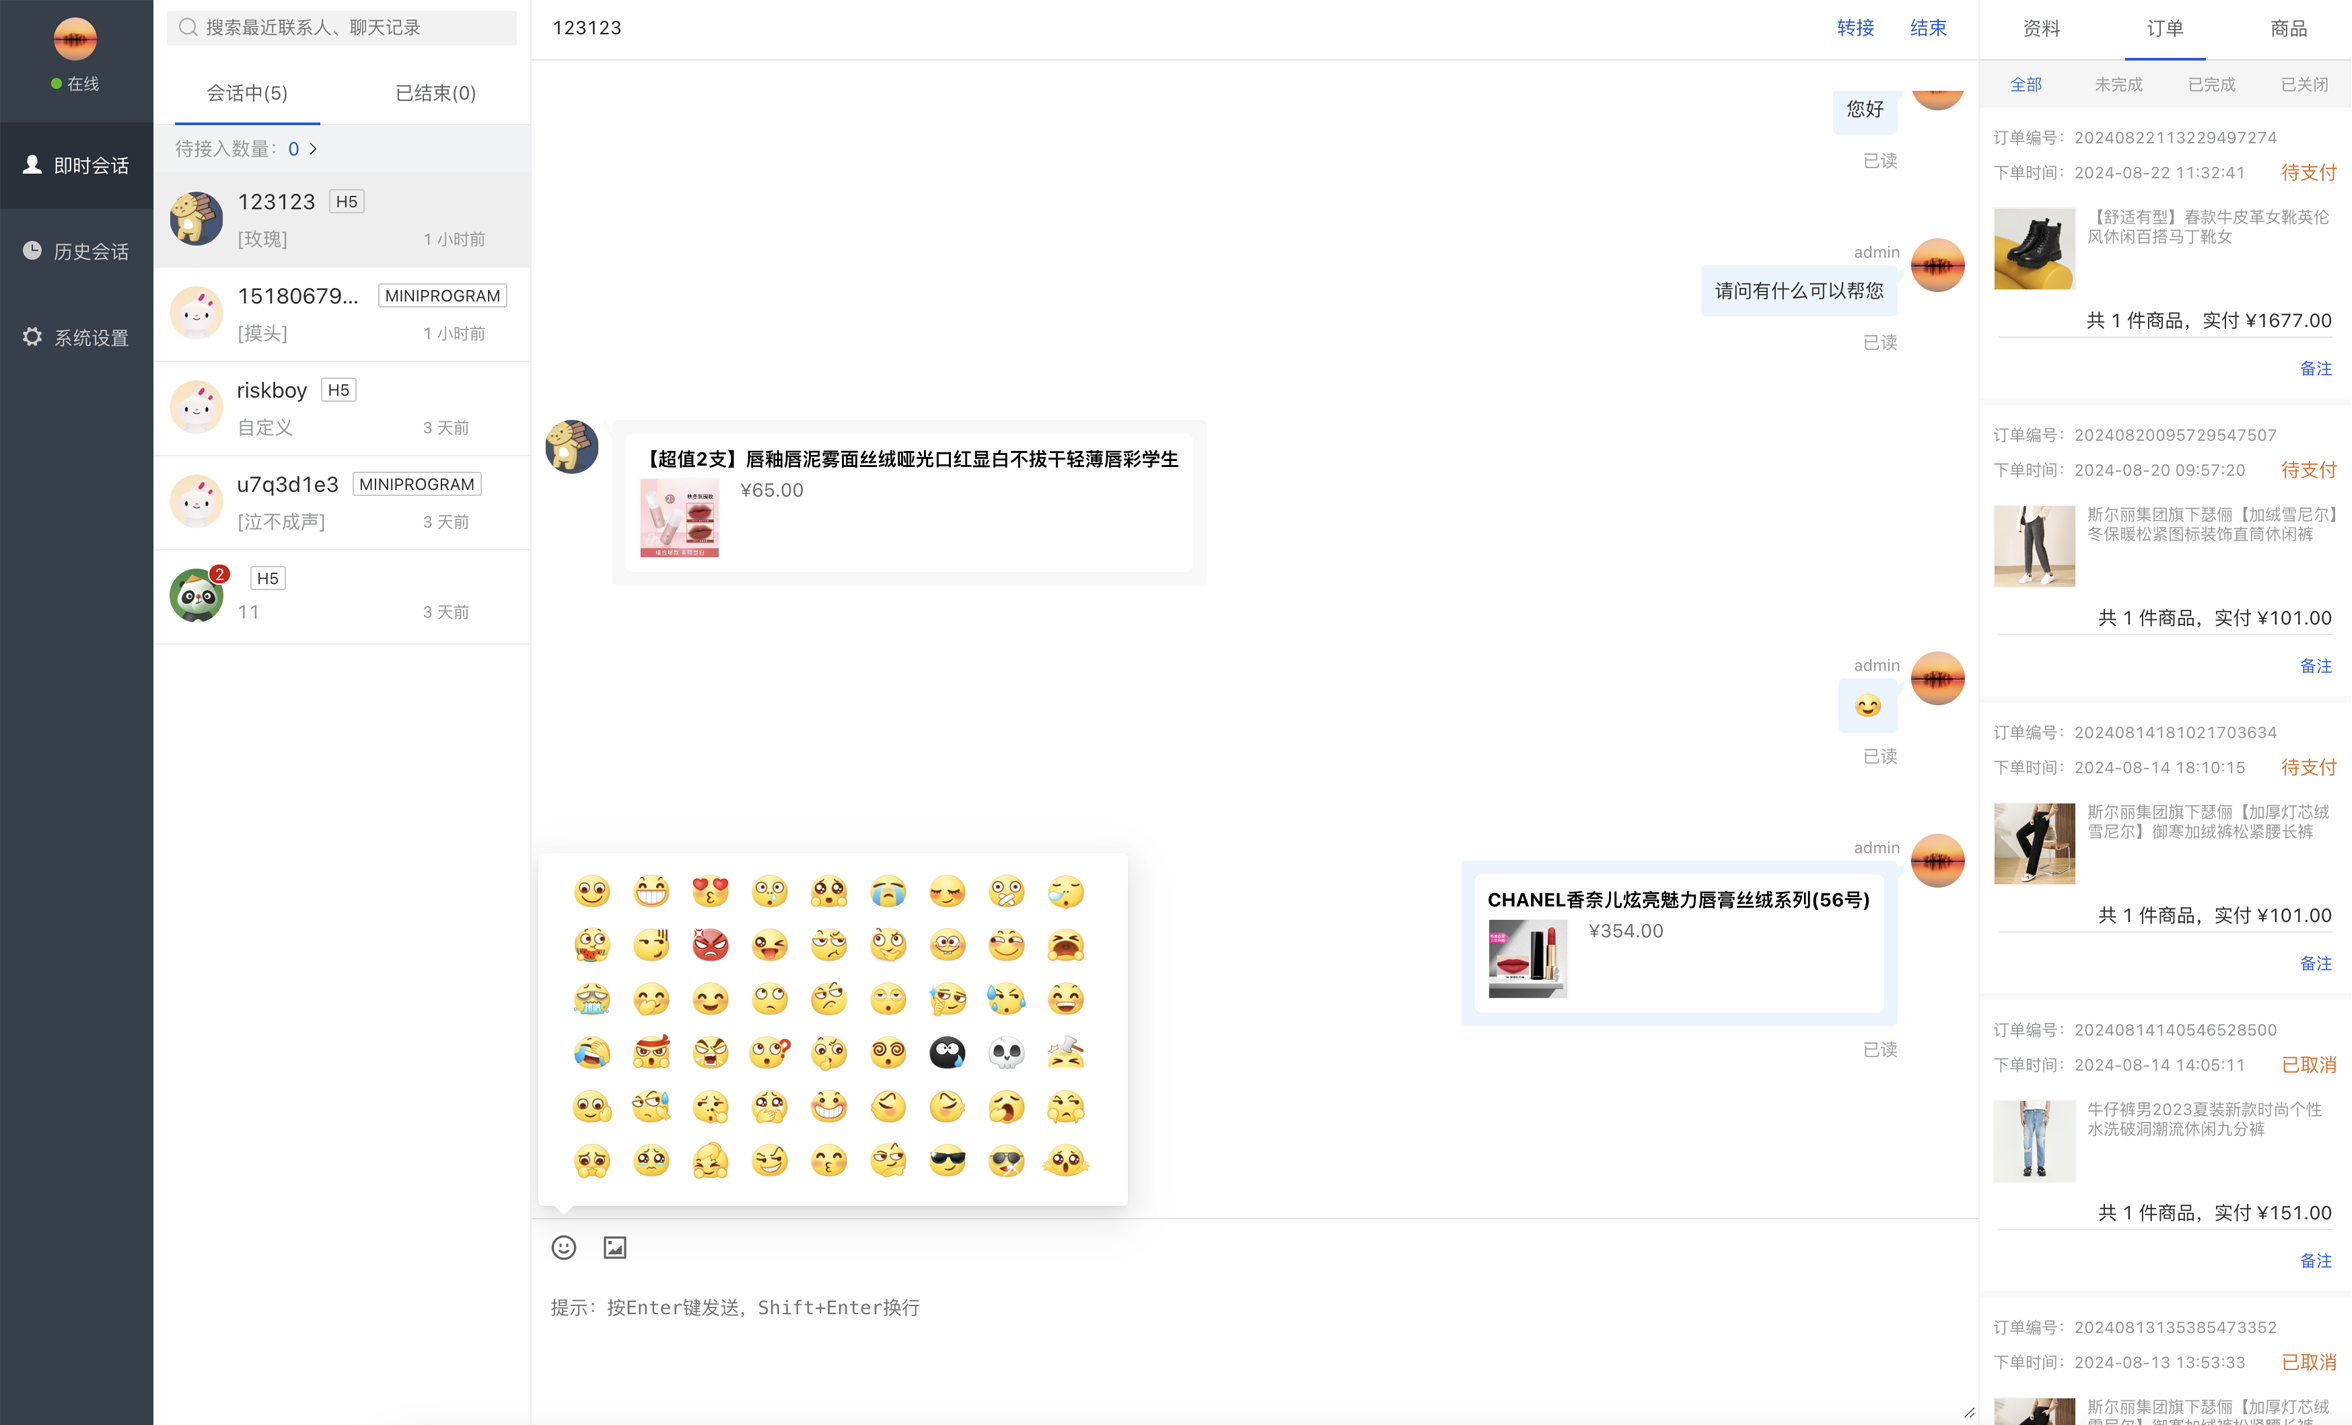Insert the question-mark confused emoji
Image resolution: width=2352 pixels, height=1425 pixels.
(769, 1052)
